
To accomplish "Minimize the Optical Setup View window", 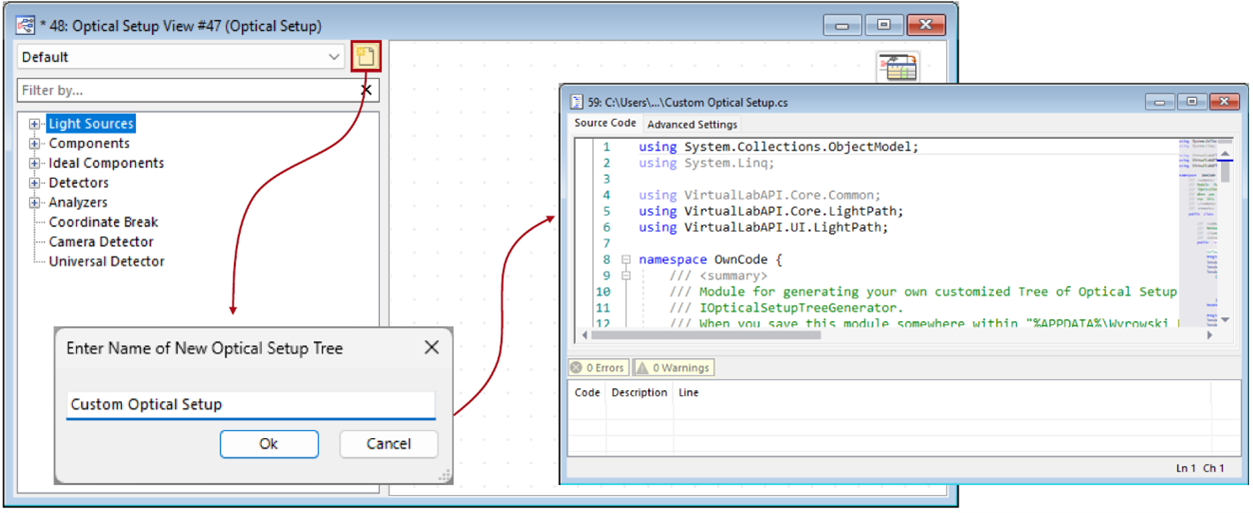I will pyautogui.click(x=842, y=25).
